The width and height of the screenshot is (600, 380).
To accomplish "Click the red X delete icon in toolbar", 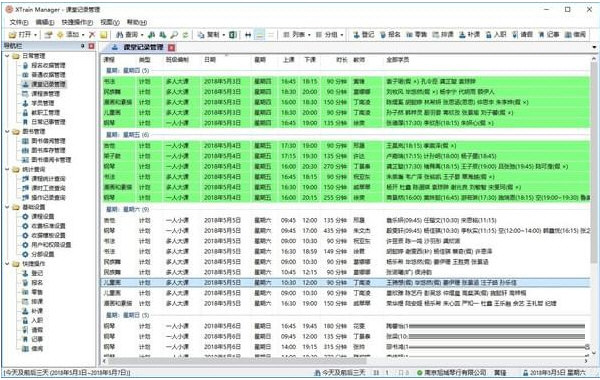I will (92, 35).
